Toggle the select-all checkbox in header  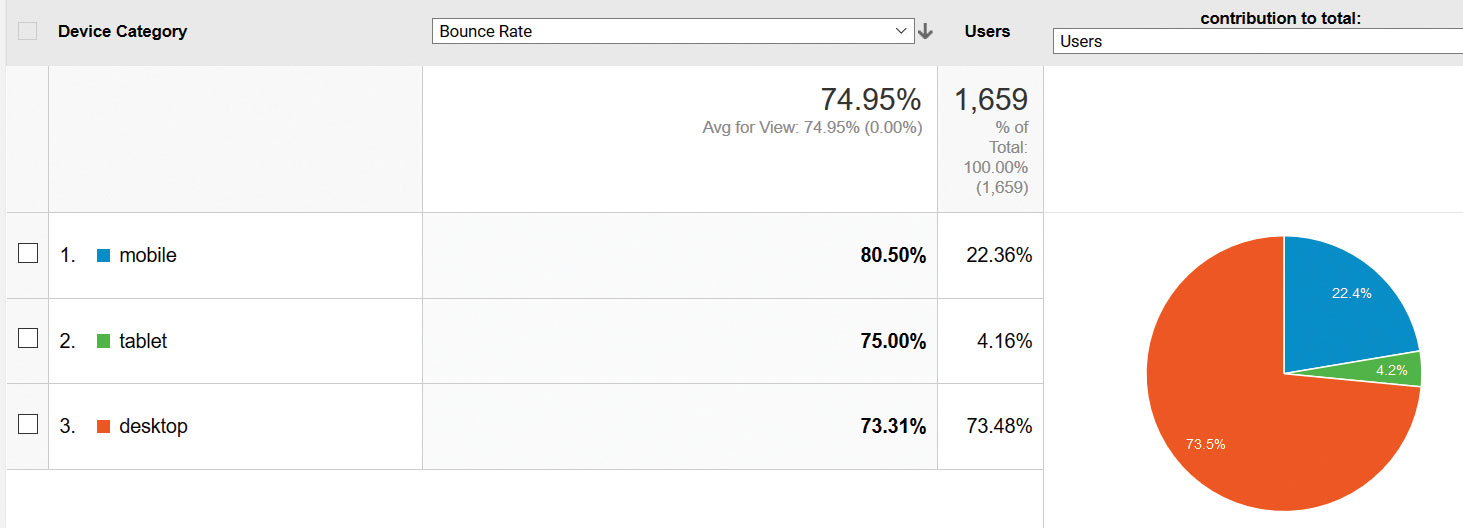pos(28,31)
